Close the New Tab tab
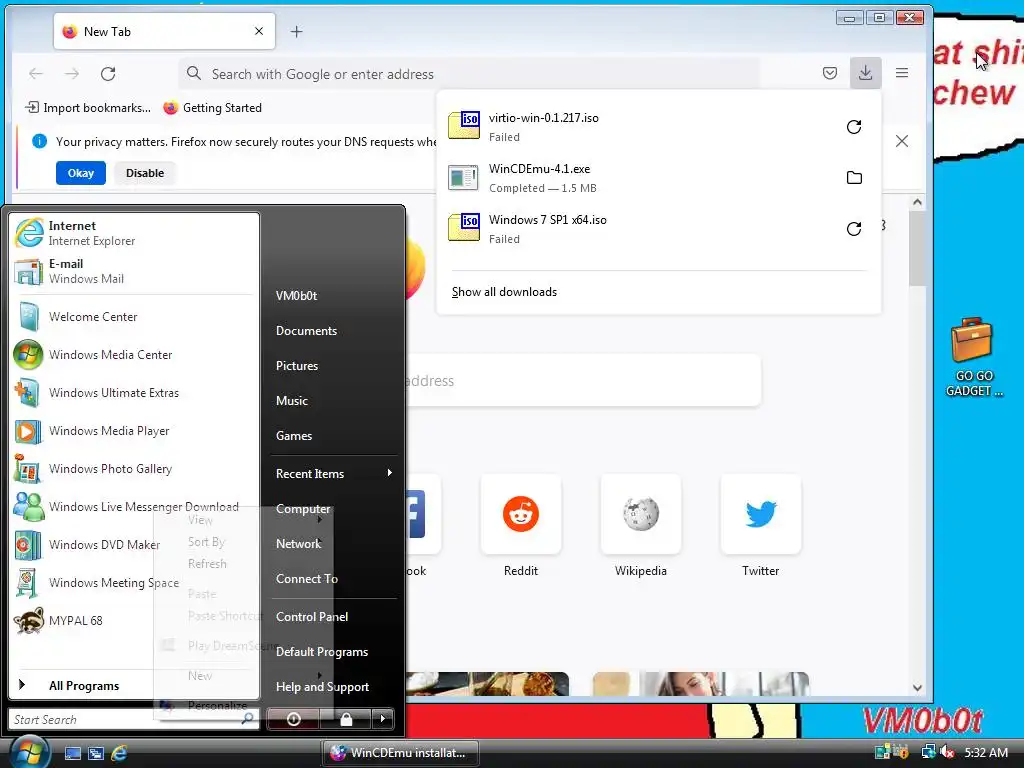The height and width of the screenshot is (768, 1024). point(259,31)
